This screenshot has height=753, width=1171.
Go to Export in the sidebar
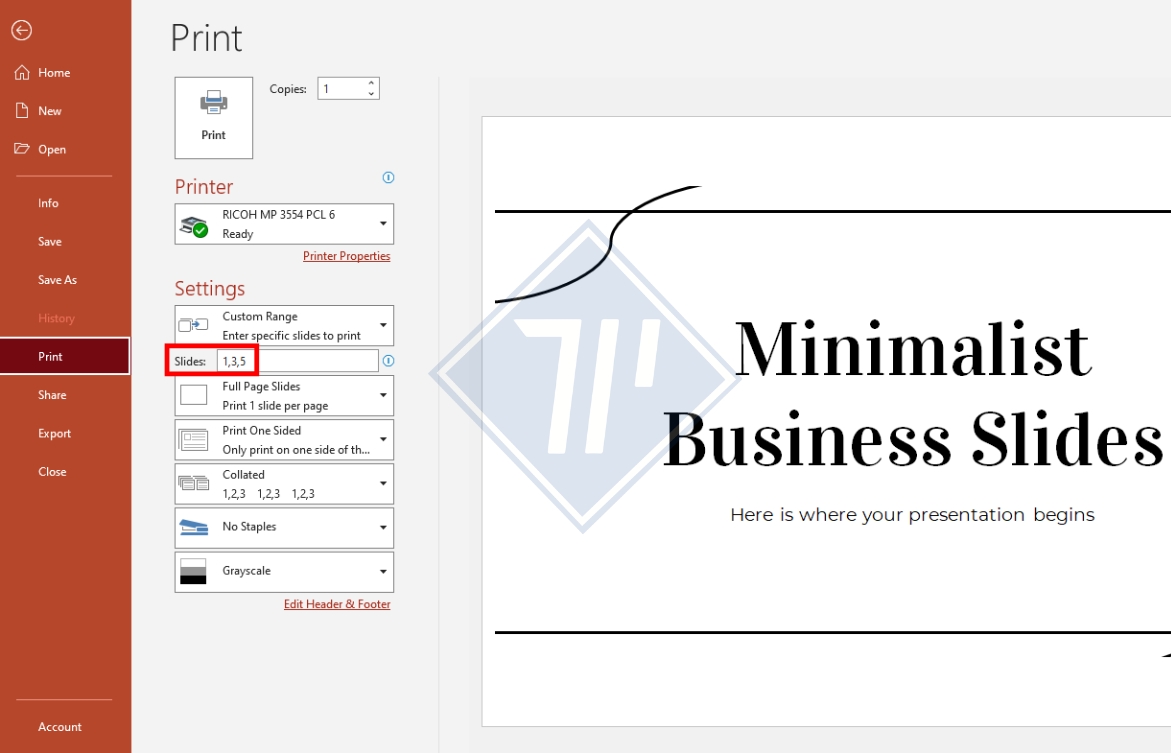[x=54, y=433]
